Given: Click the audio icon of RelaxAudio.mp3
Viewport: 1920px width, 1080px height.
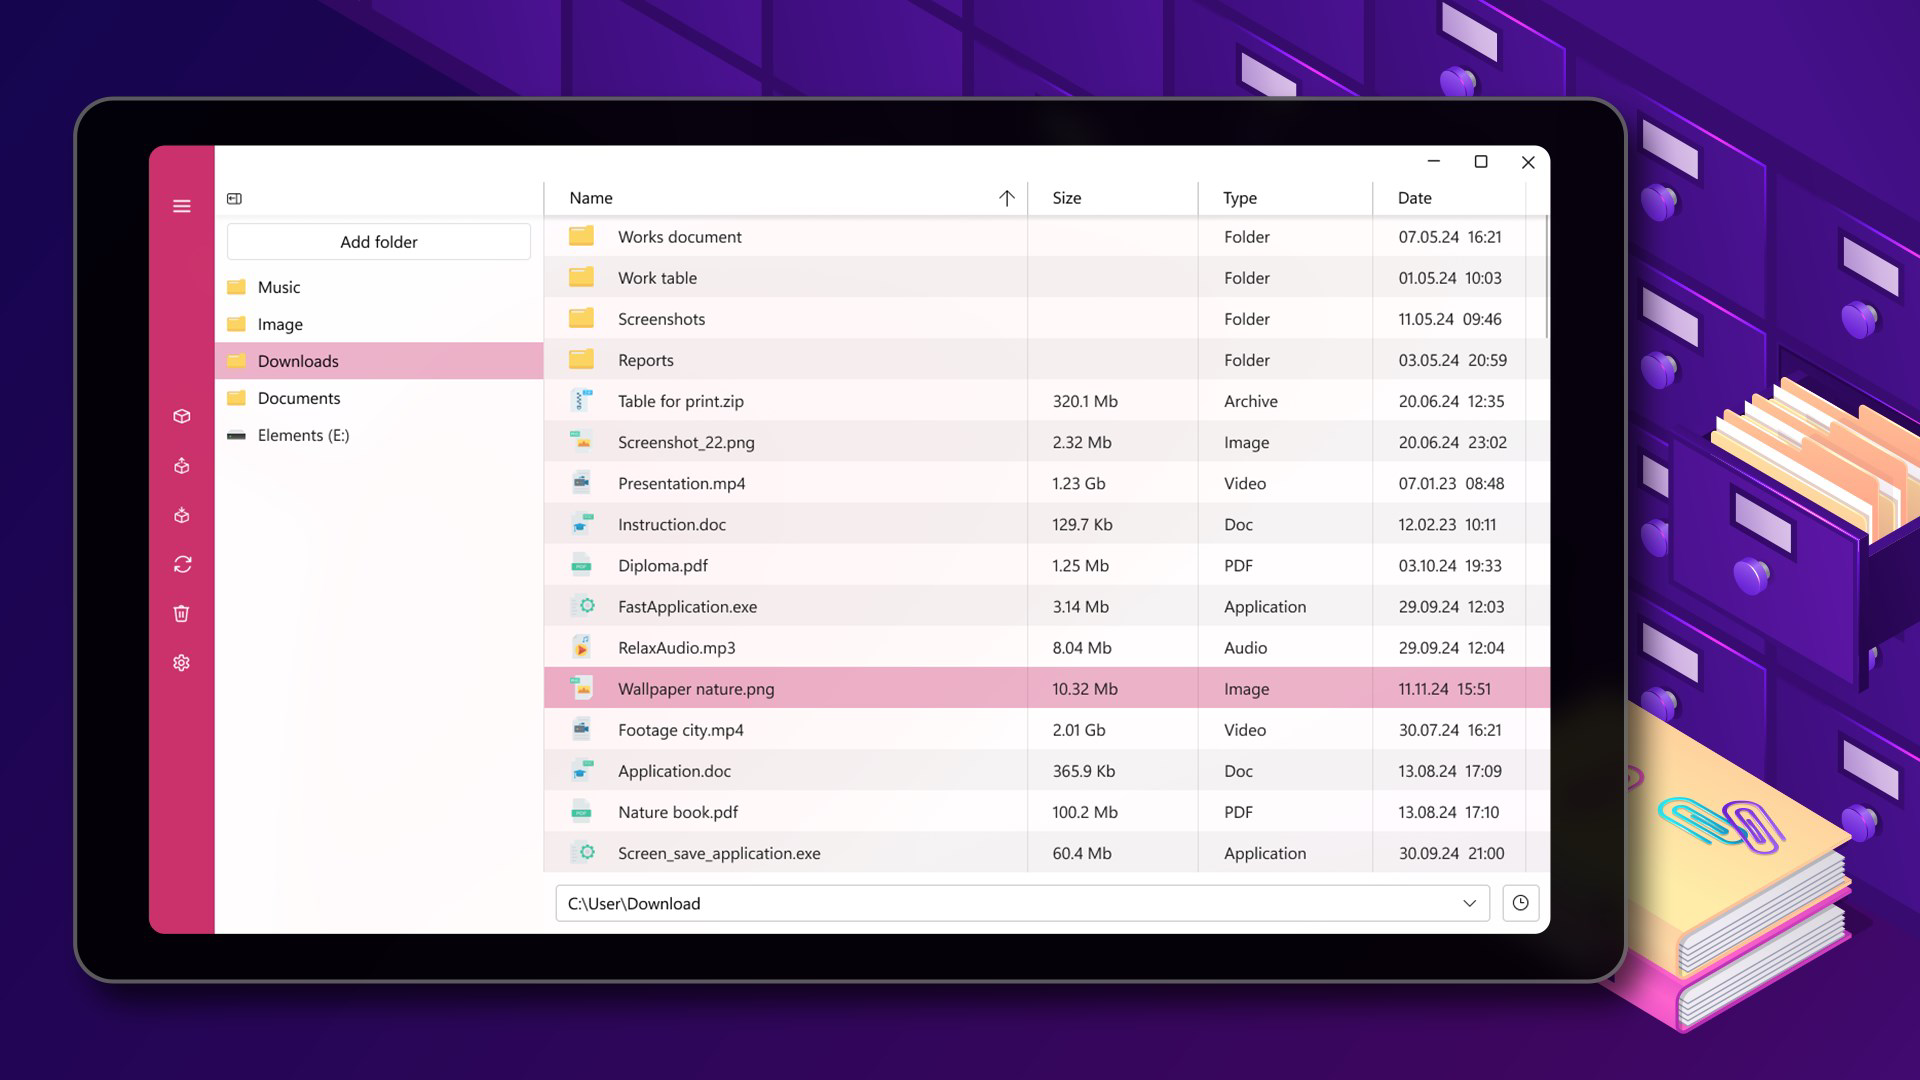Looking at the screenshot, I should (x=581, y=647).
